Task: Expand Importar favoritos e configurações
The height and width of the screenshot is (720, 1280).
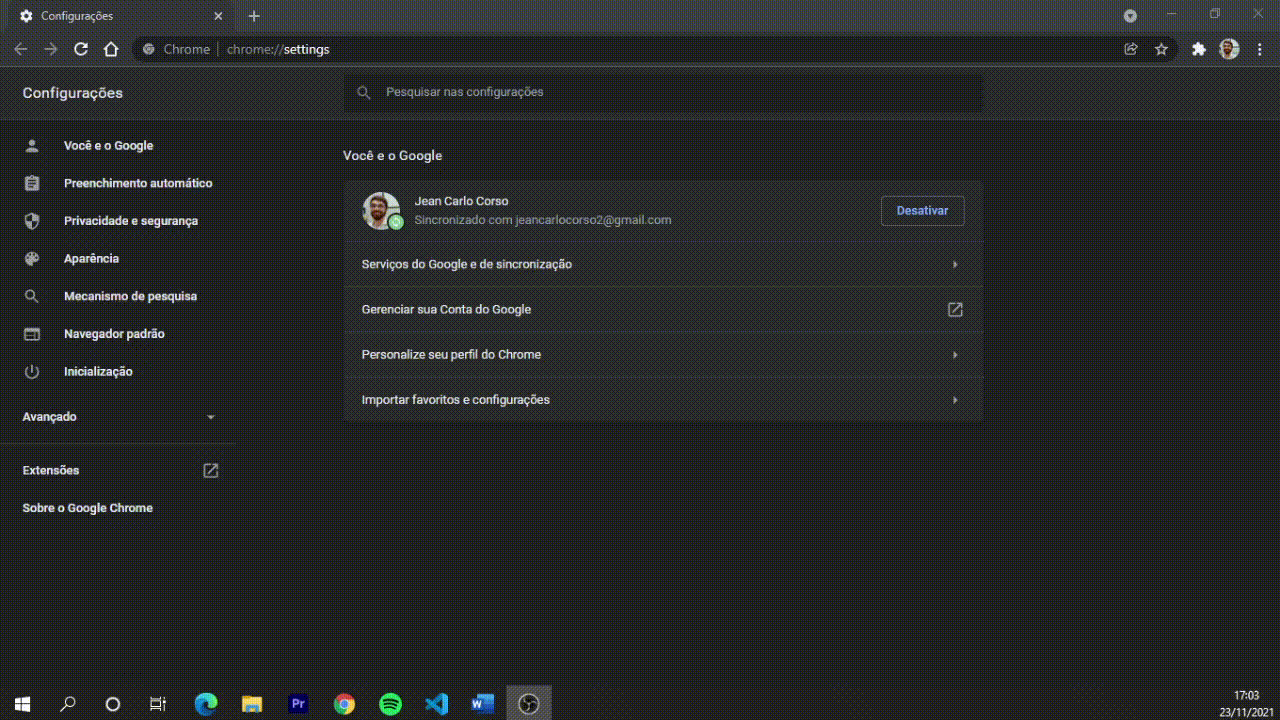Action: coord(663,400)
